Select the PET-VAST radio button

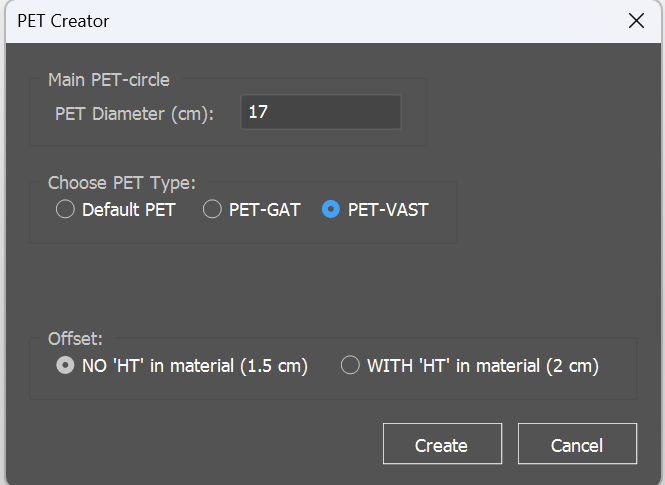[331, 210]
